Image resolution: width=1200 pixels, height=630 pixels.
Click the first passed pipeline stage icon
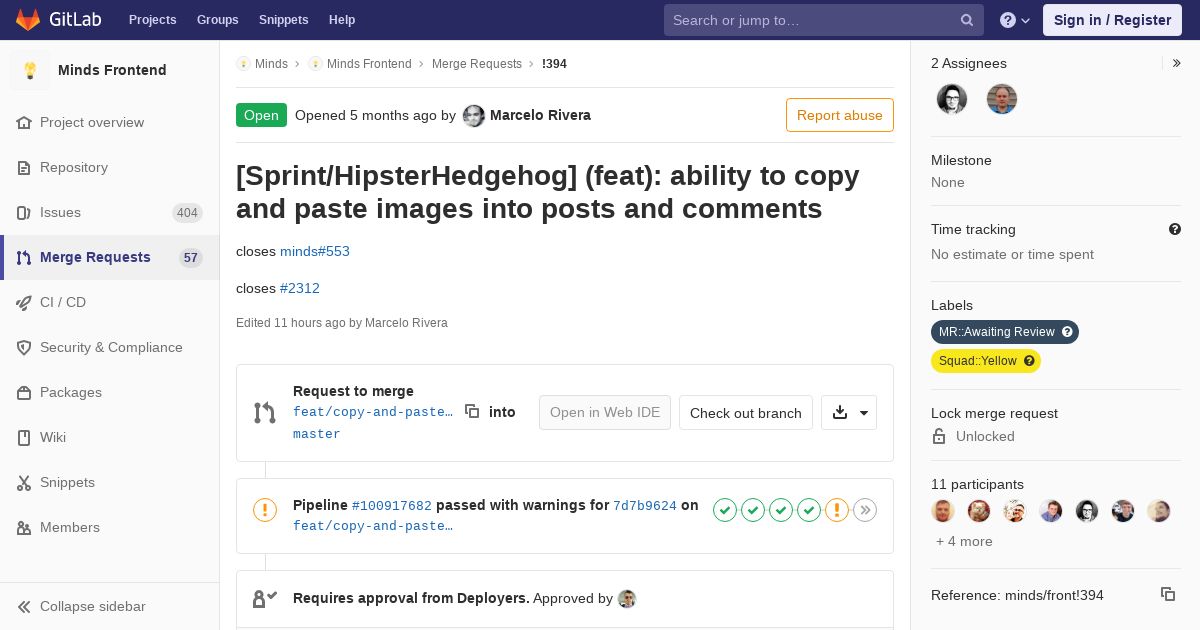pyautogui.click(x=725, y=510)
